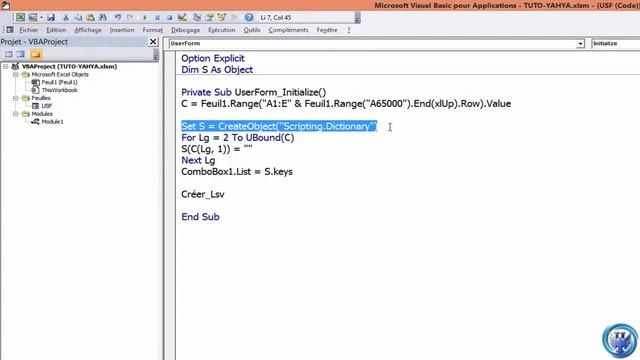Image resolution: width=640 pixels, height=360 pixels.
Task: Open toolbar options overflow arrow
Action: 358,18
